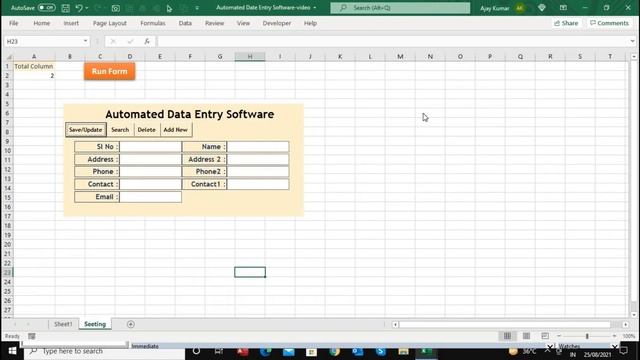This screenshot has height=360, width=640.
Task: Click the zoom slider handle
Action: click(x=587, y=336)
